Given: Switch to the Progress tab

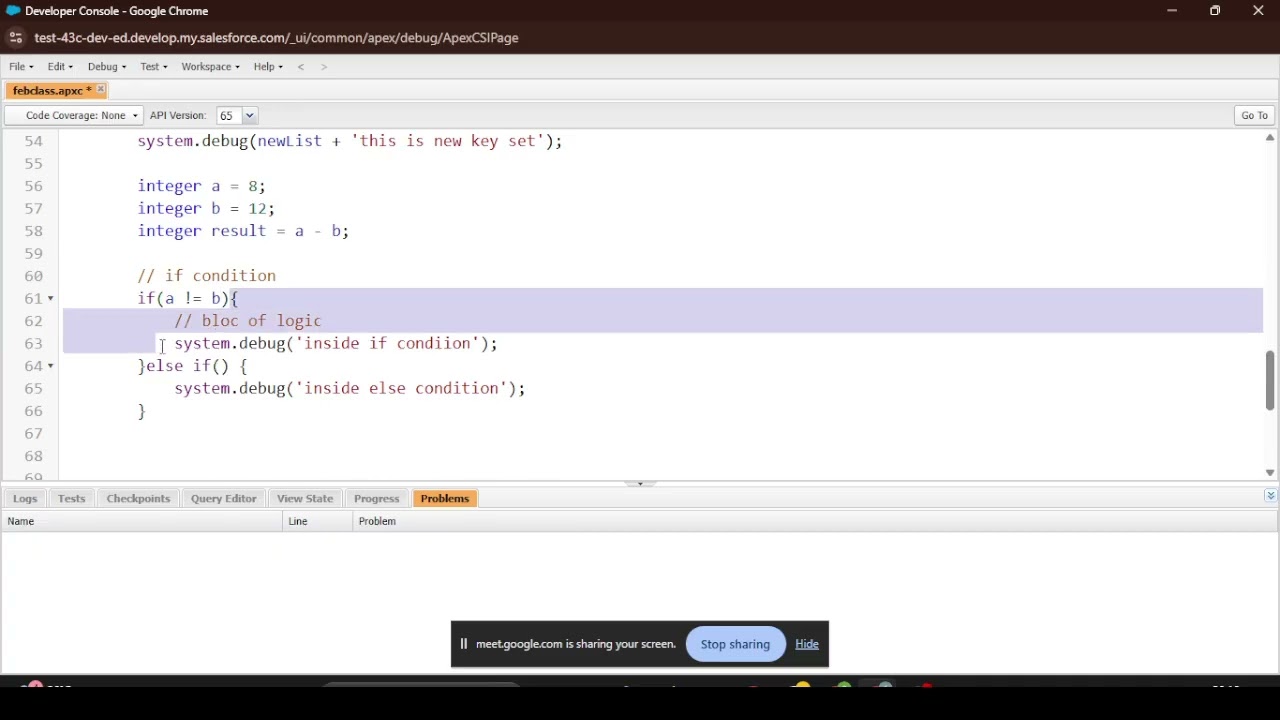Looking at the screenshot, I should coord(376,498).
